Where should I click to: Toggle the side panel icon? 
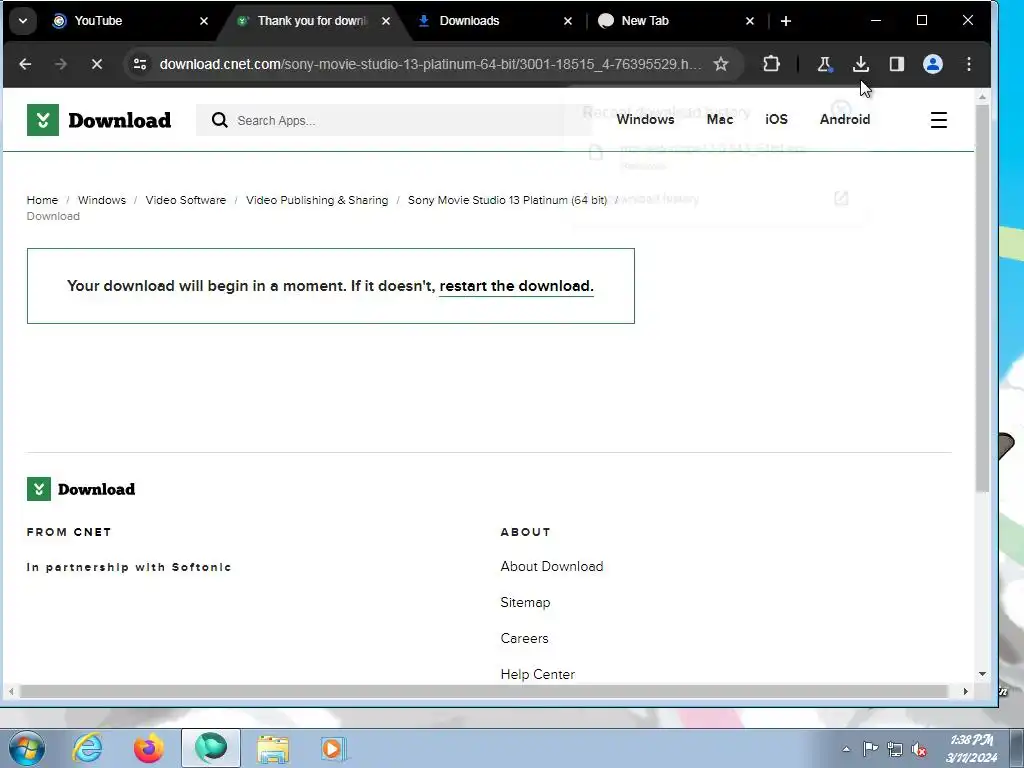(897, 64)
